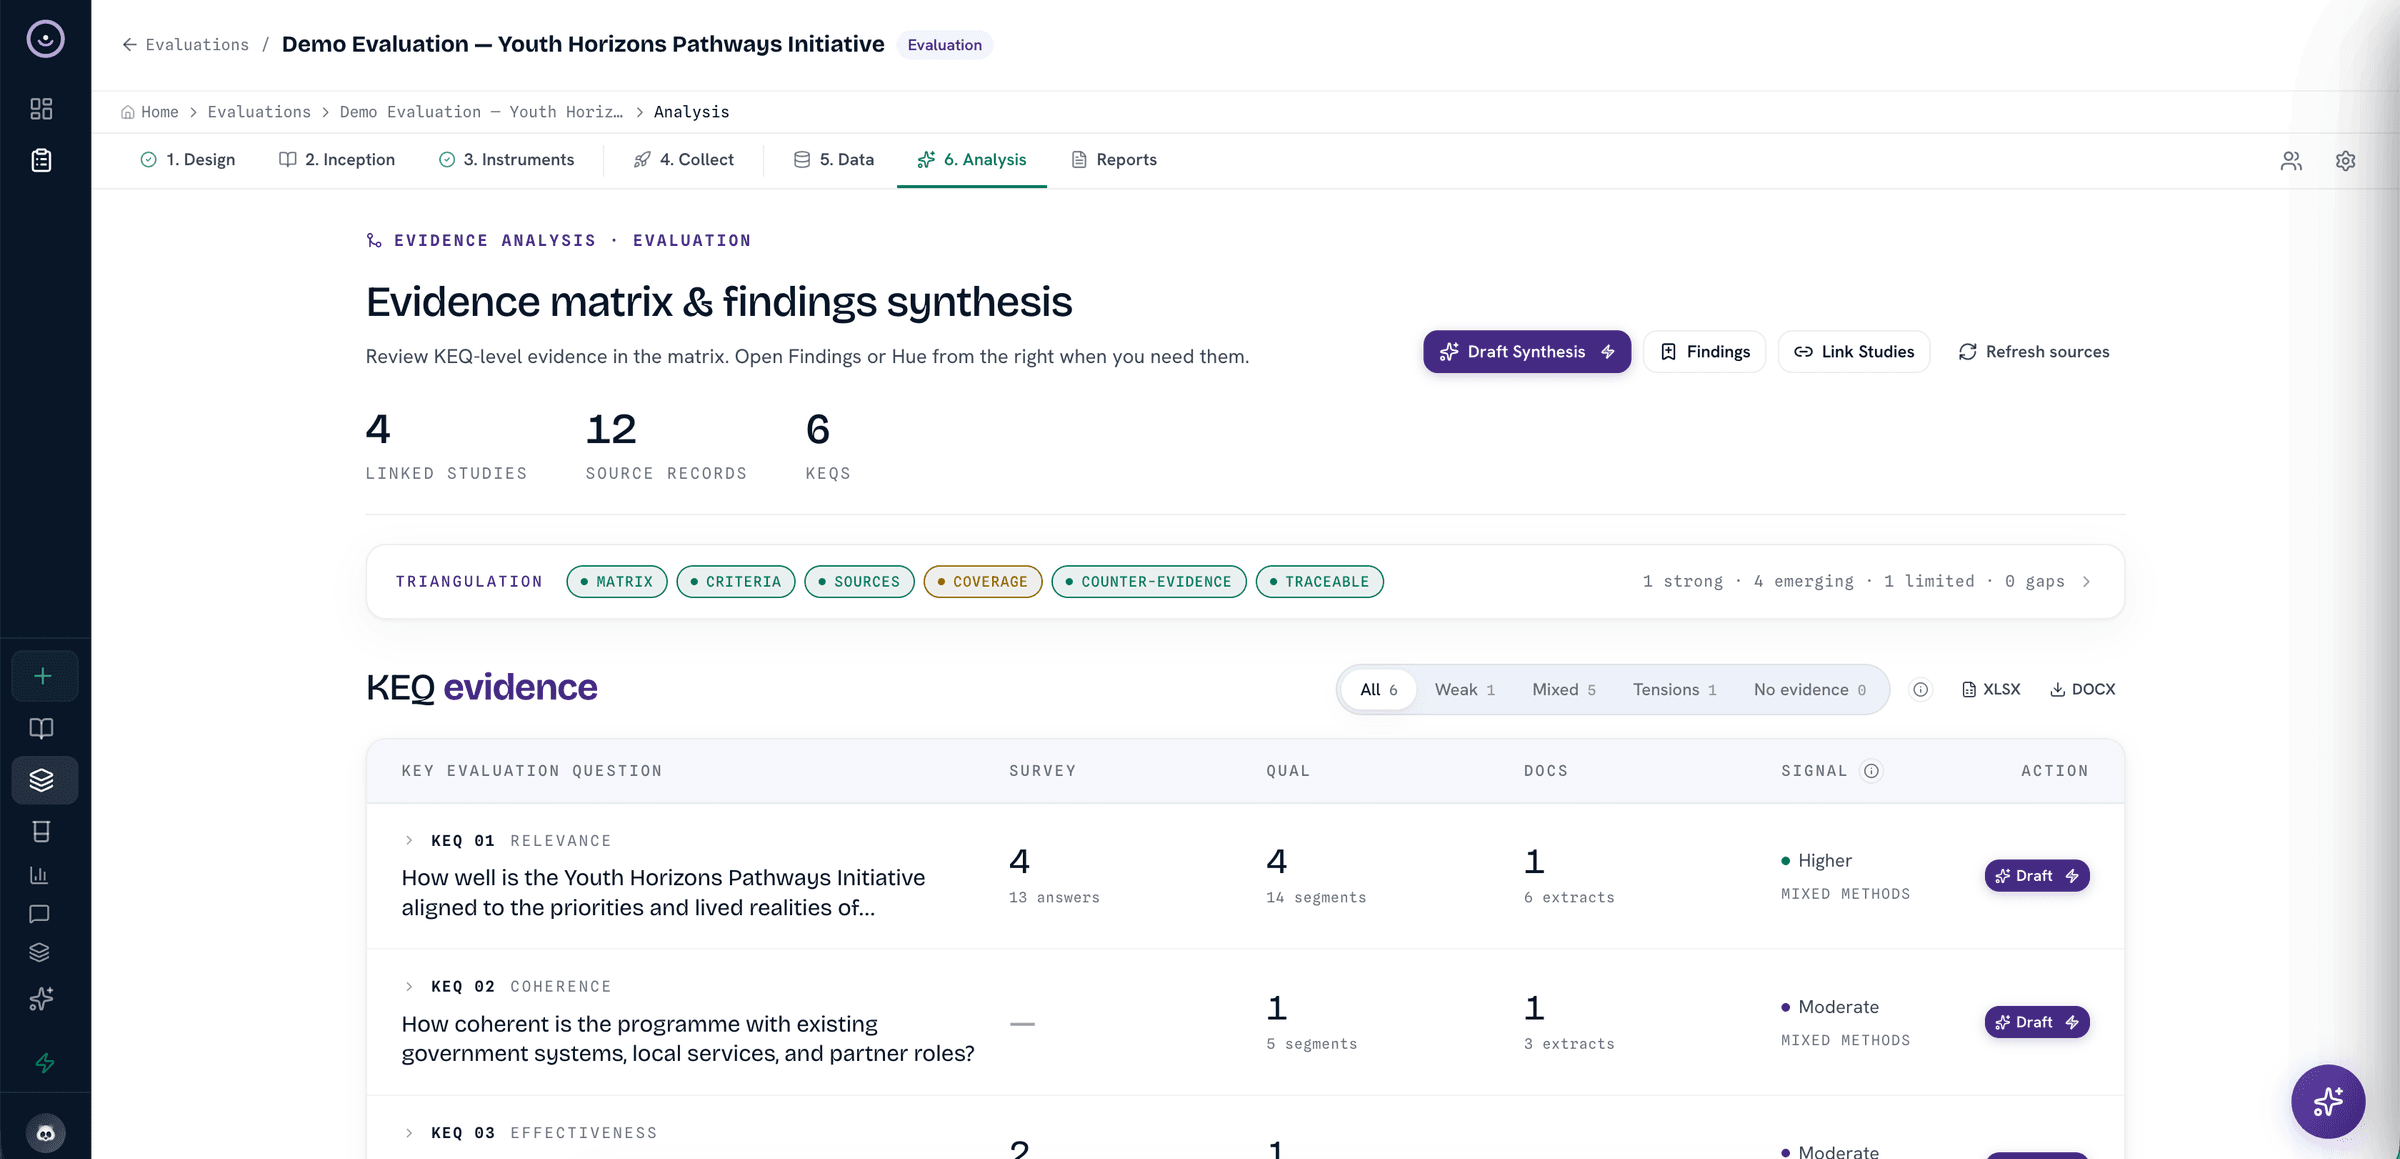Click the info icon next to SIGNAL
The image size is (2400, 1159).
pos(1871,771)
